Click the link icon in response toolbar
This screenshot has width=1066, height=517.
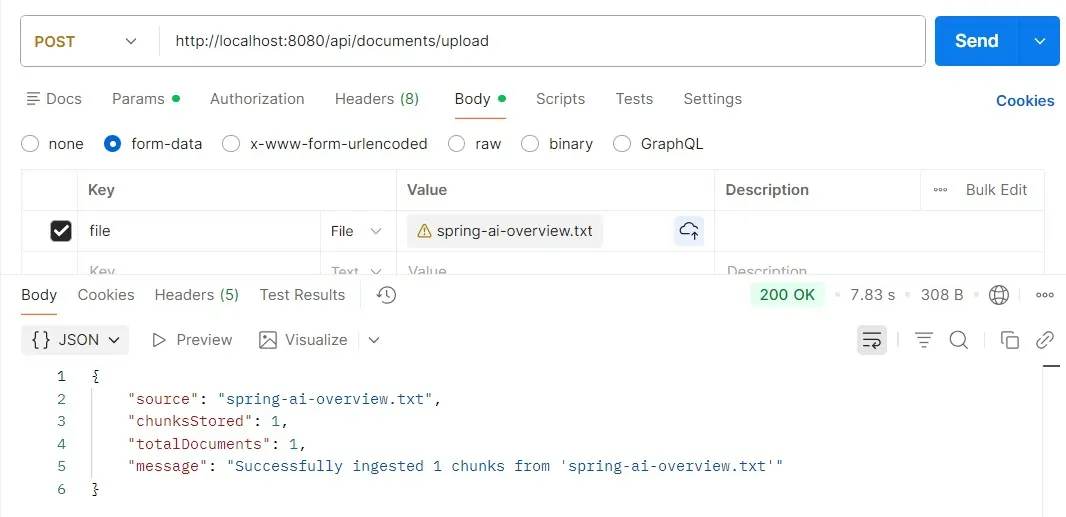pyautogui.click(x=1045, y=340)
